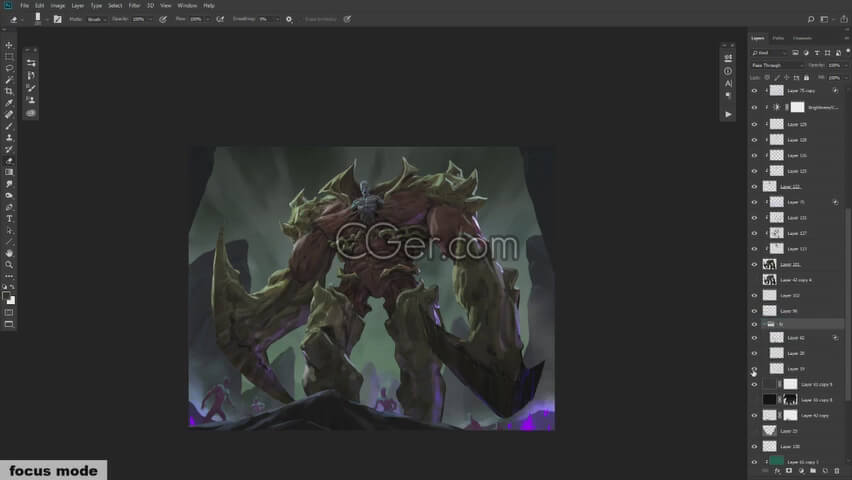Hide the Layer 42 copy layer

754,415
